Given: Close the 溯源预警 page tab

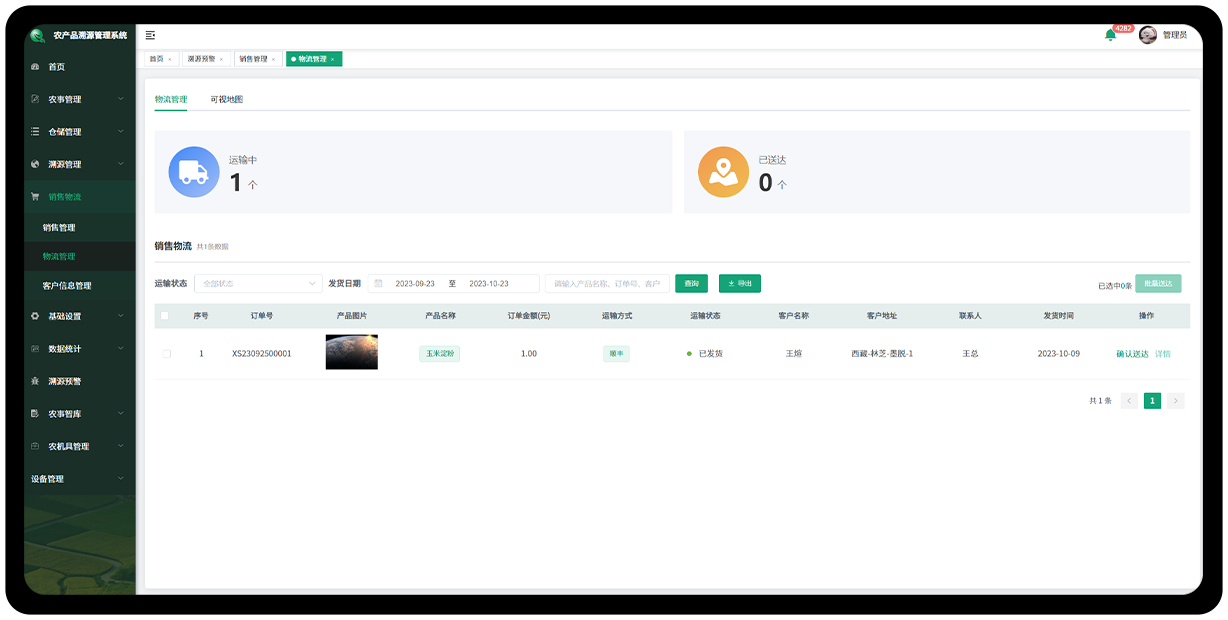Looking at the screenshot, I should point(221,60).
